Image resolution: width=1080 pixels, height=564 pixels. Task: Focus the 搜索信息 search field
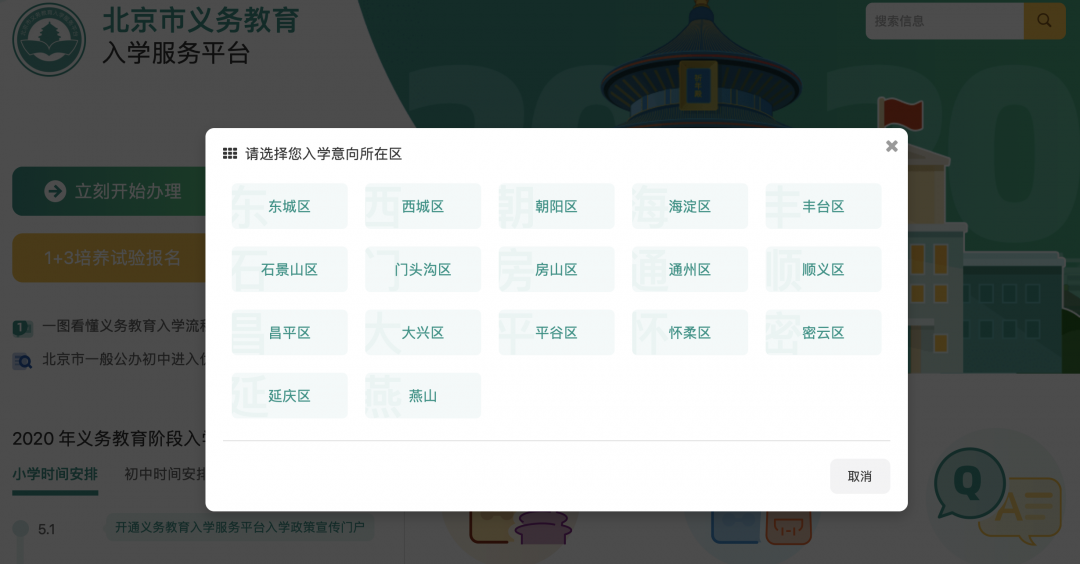click(x=944, y=21)
